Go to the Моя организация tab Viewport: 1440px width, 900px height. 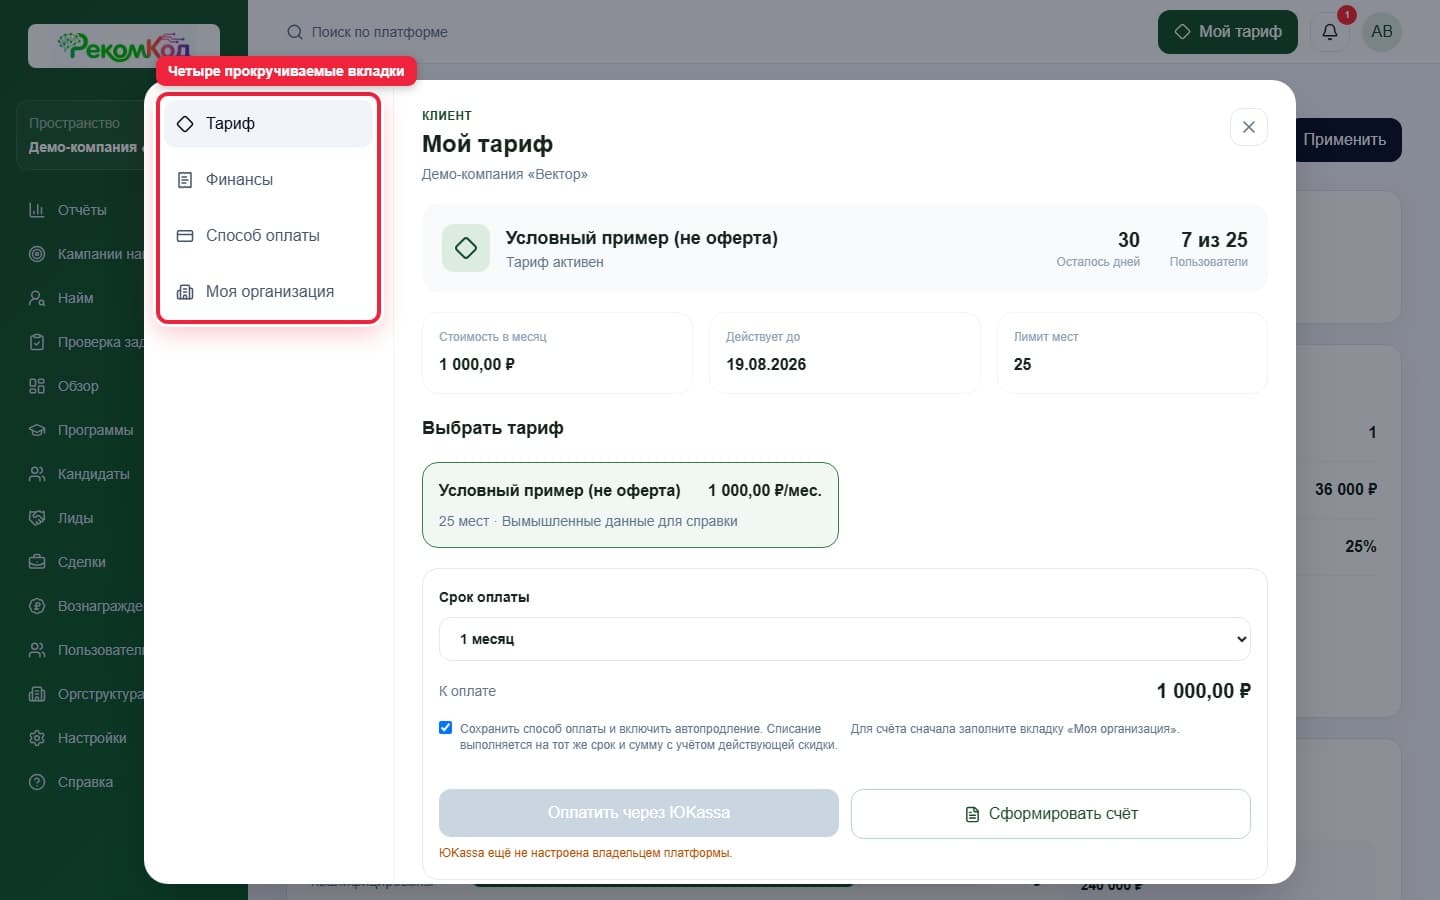268,292
